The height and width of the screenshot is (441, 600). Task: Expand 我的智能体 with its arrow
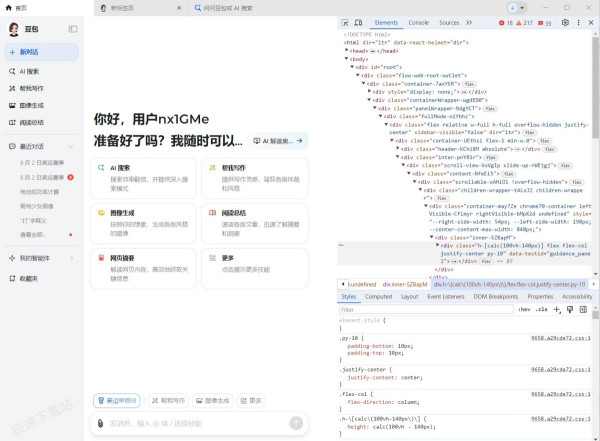(72, 258)
